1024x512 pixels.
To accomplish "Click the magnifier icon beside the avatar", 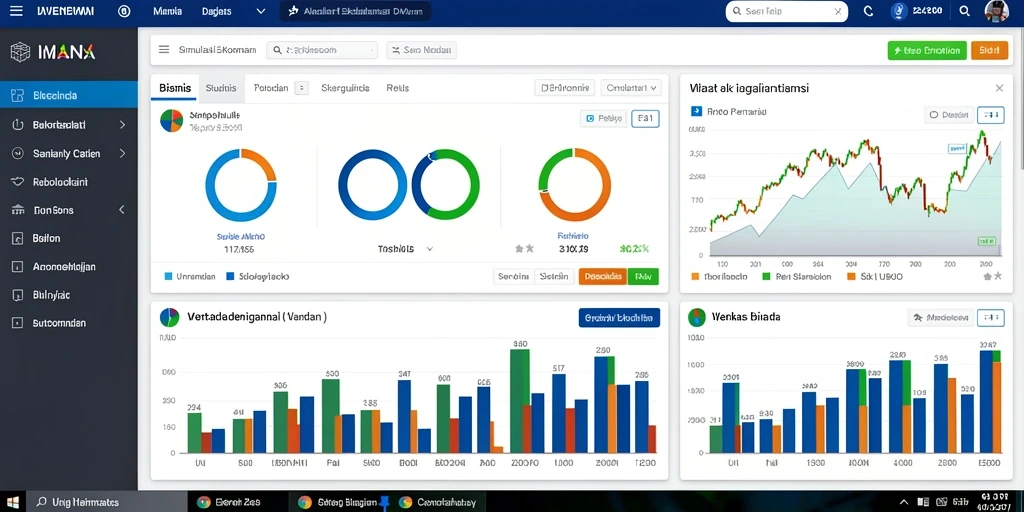I will [965, 11].
